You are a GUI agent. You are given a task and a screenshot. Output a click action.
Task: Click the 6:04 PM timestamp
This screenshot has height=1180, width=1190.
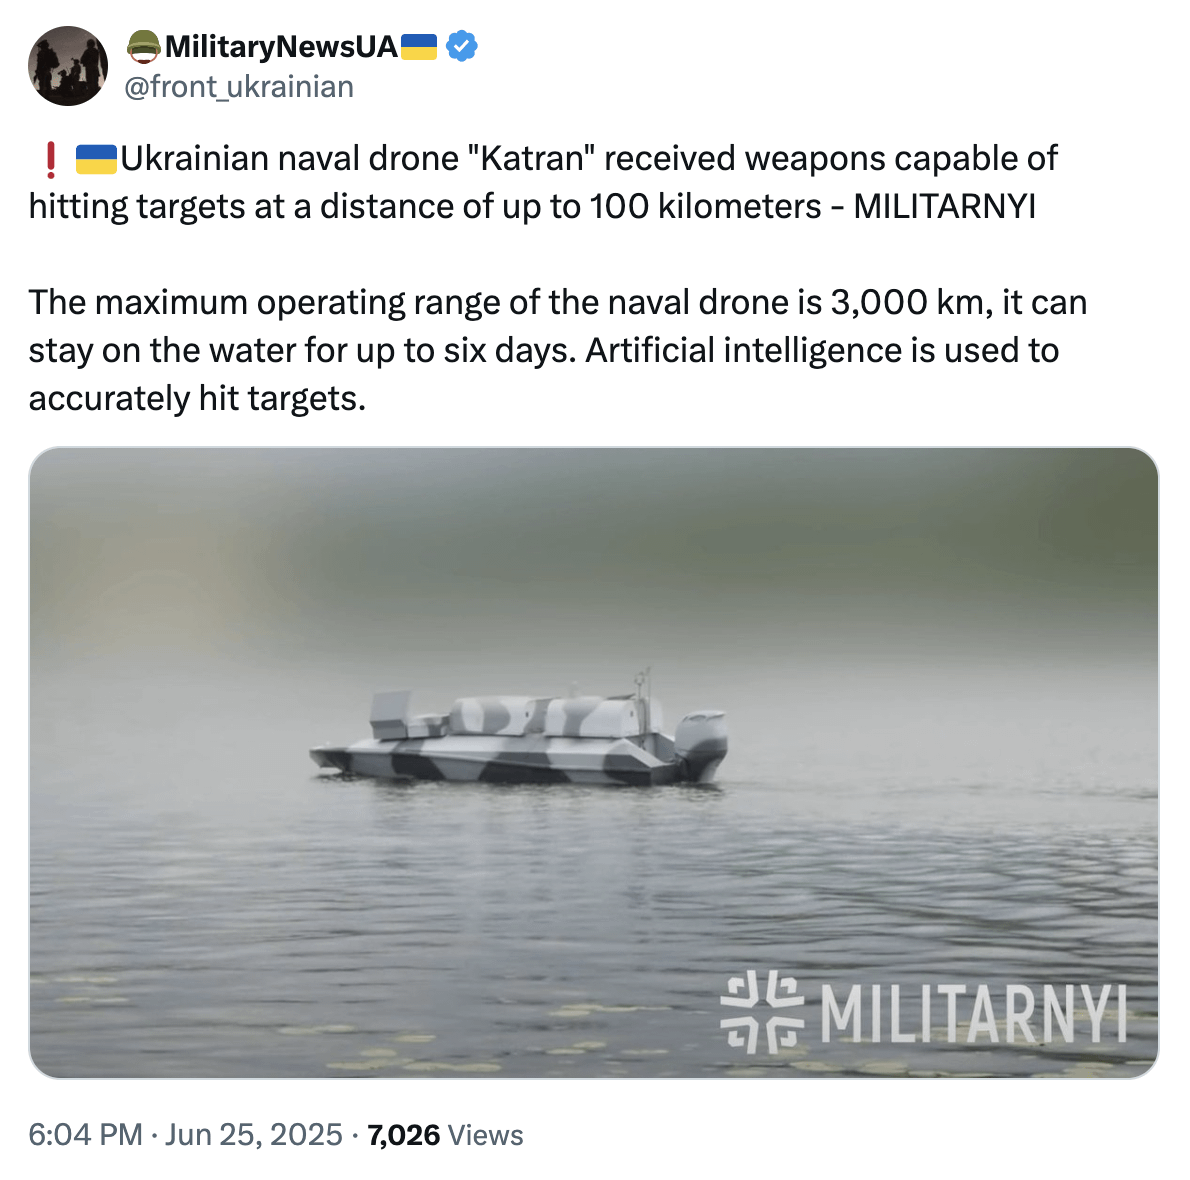coord(85,1134)
